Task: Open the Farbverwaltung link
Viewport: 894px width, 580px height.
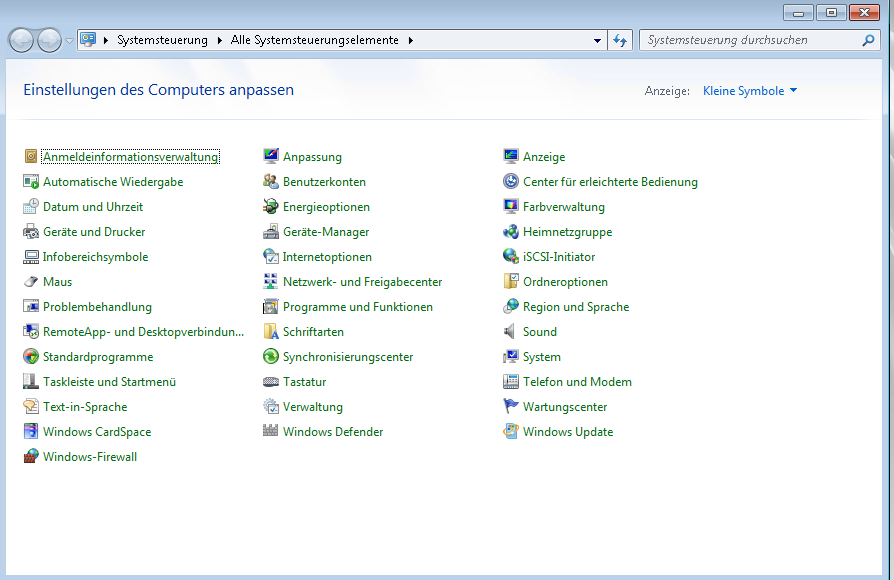Action: pyautogui.click(x=564, y=207)
